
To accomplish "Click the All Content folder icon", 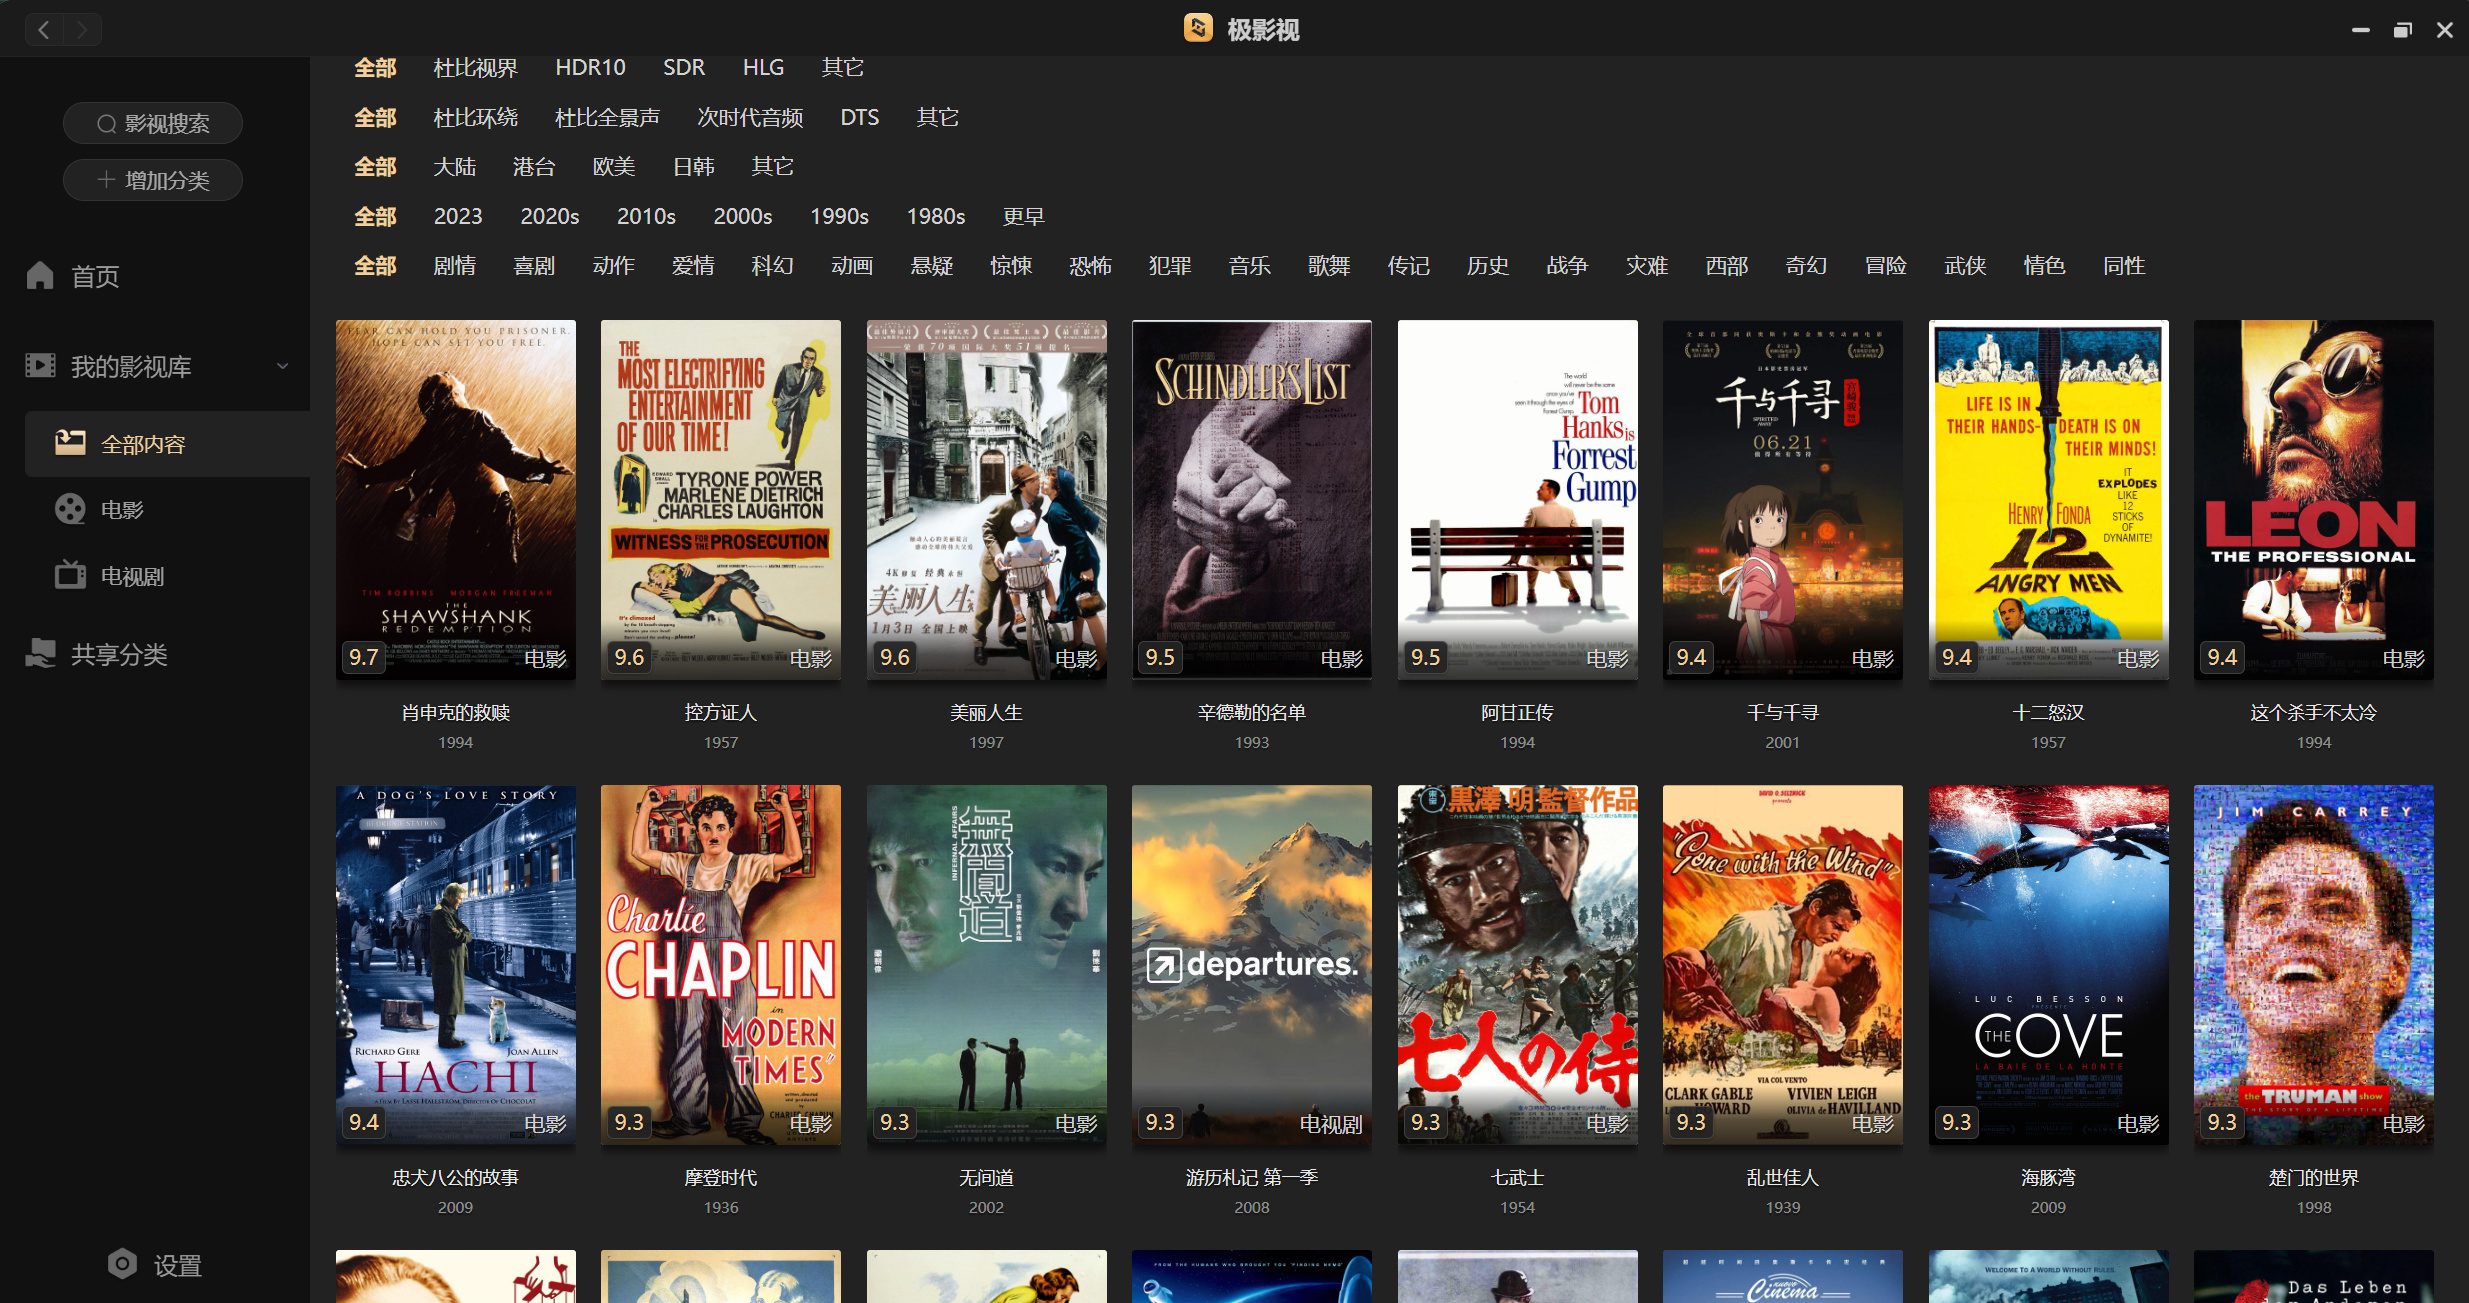I will 70,443.
